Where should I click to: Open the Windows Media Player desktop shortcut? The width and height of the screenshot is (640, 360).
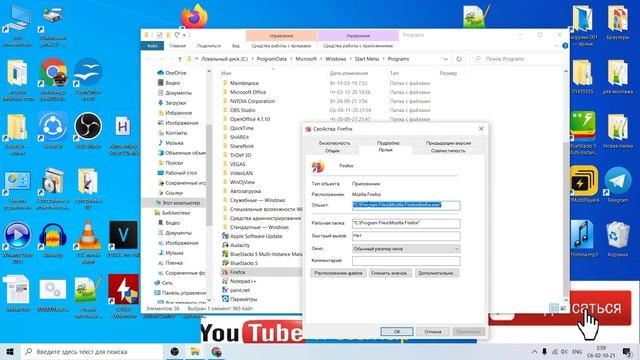(17, 242)
